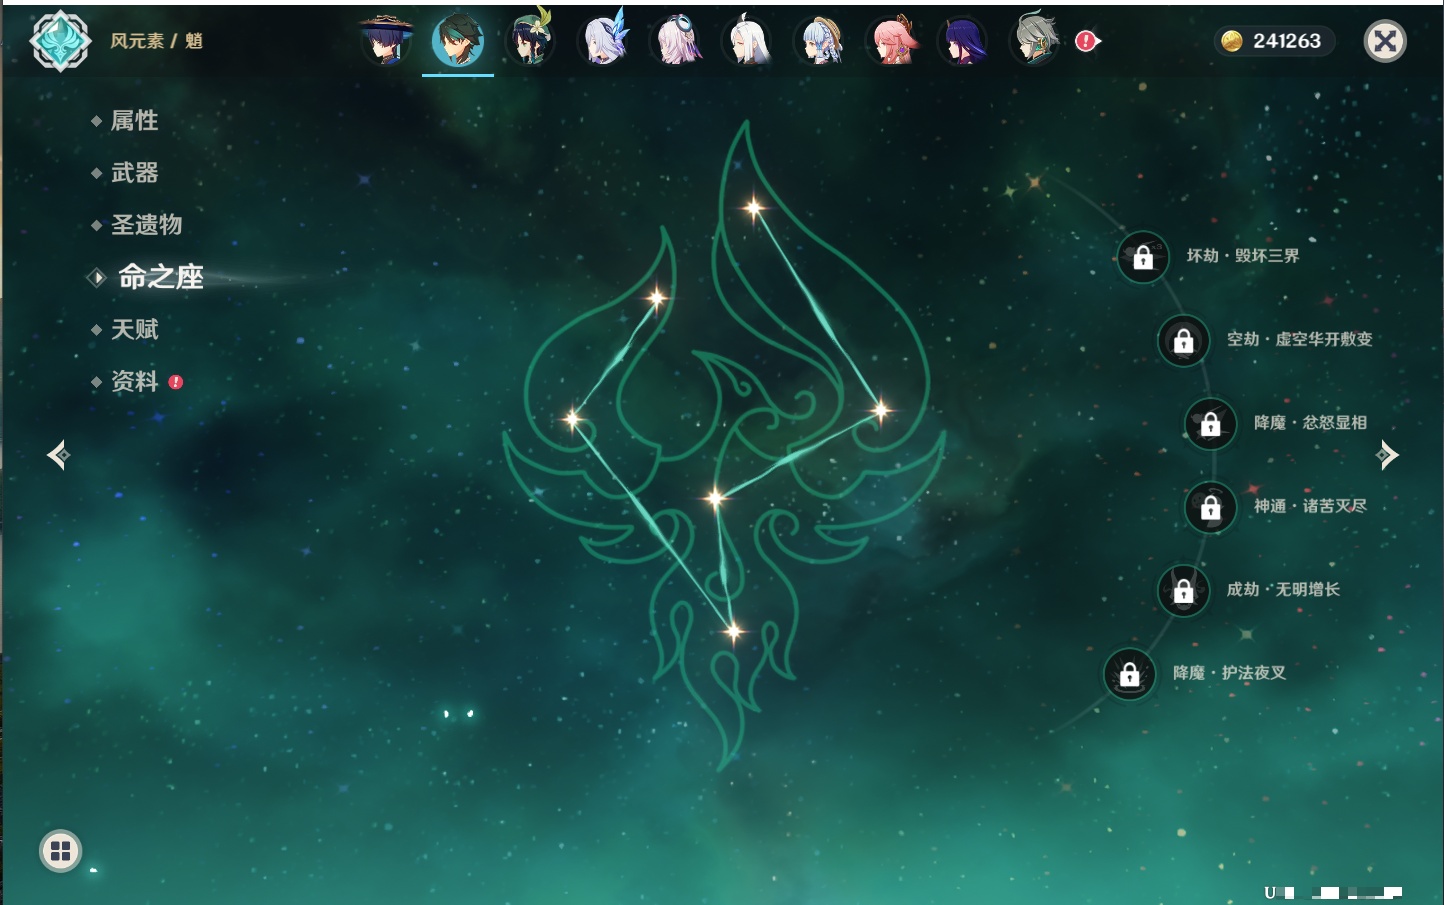Image resolution: width=1444 pixels, height=905 pixels.
Task: Click the red alert marker after avatars
Action: pos(1087,41)
